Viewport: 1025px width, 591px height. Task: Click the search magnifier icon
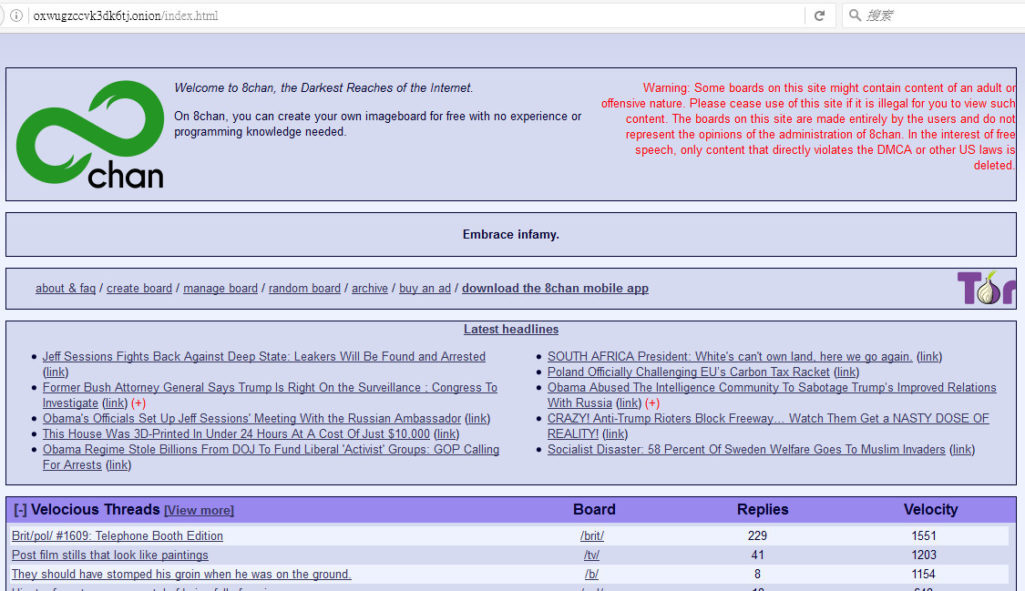click(x=854, y=16)
